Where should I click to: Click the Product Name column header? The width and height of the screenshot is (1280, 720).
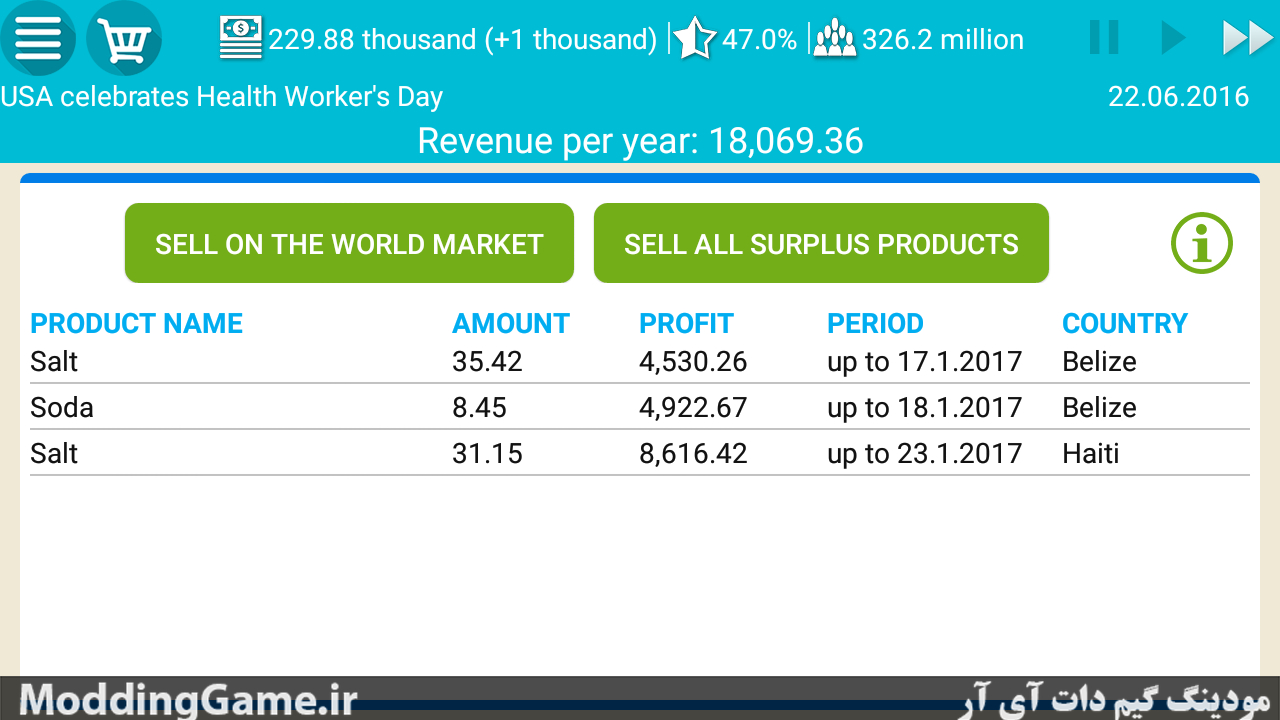137,323
